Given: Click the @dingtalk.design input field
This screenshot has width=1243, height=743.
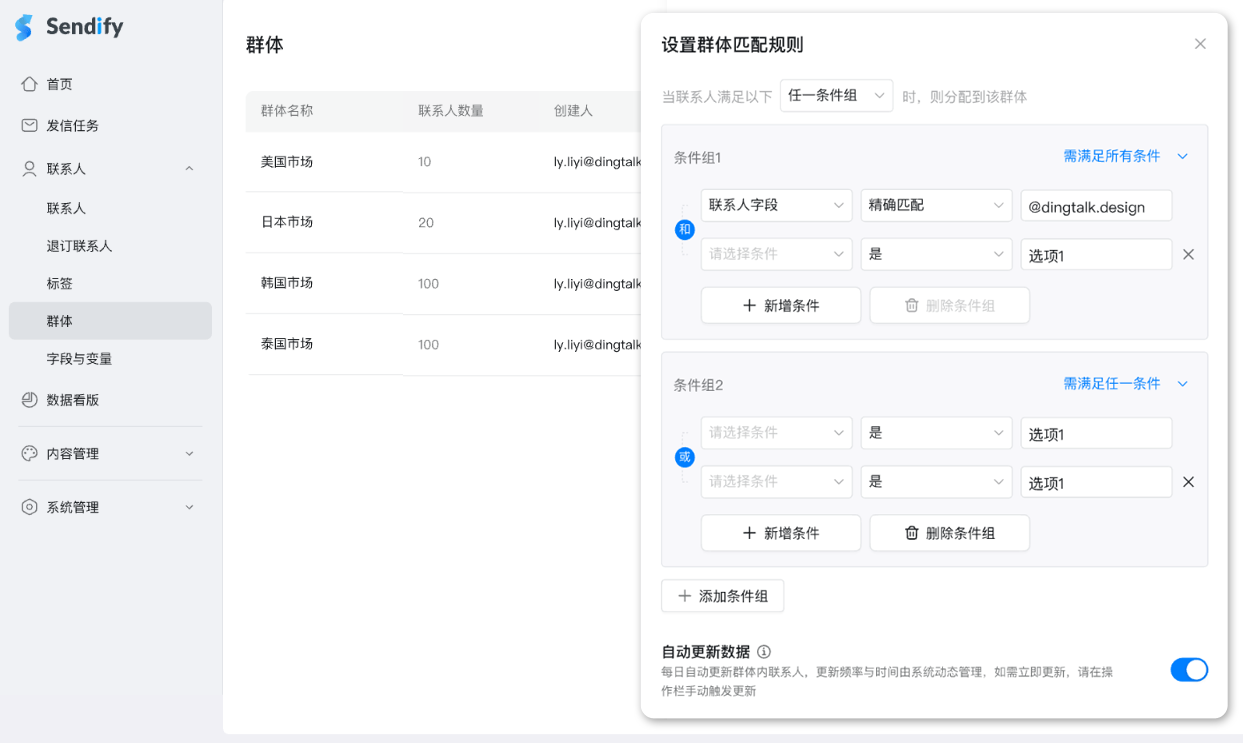Looking at the screenshot, I should (x=1096, y=205).
